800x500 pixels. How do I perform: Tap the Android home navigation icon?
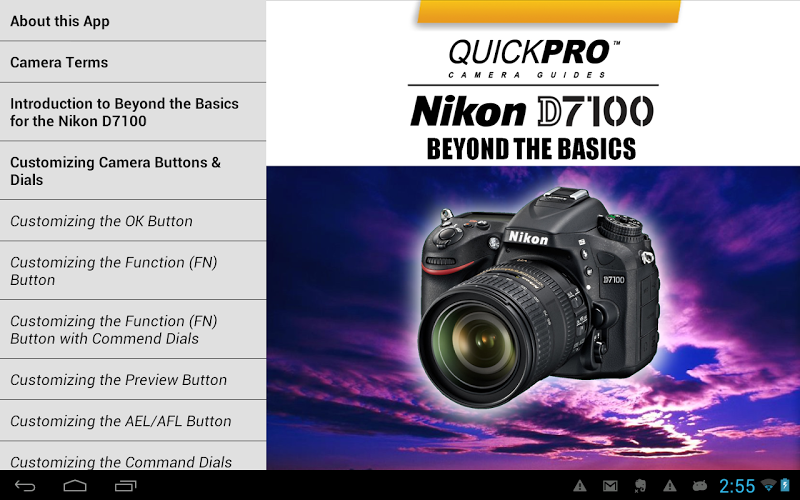pos(75,486)
